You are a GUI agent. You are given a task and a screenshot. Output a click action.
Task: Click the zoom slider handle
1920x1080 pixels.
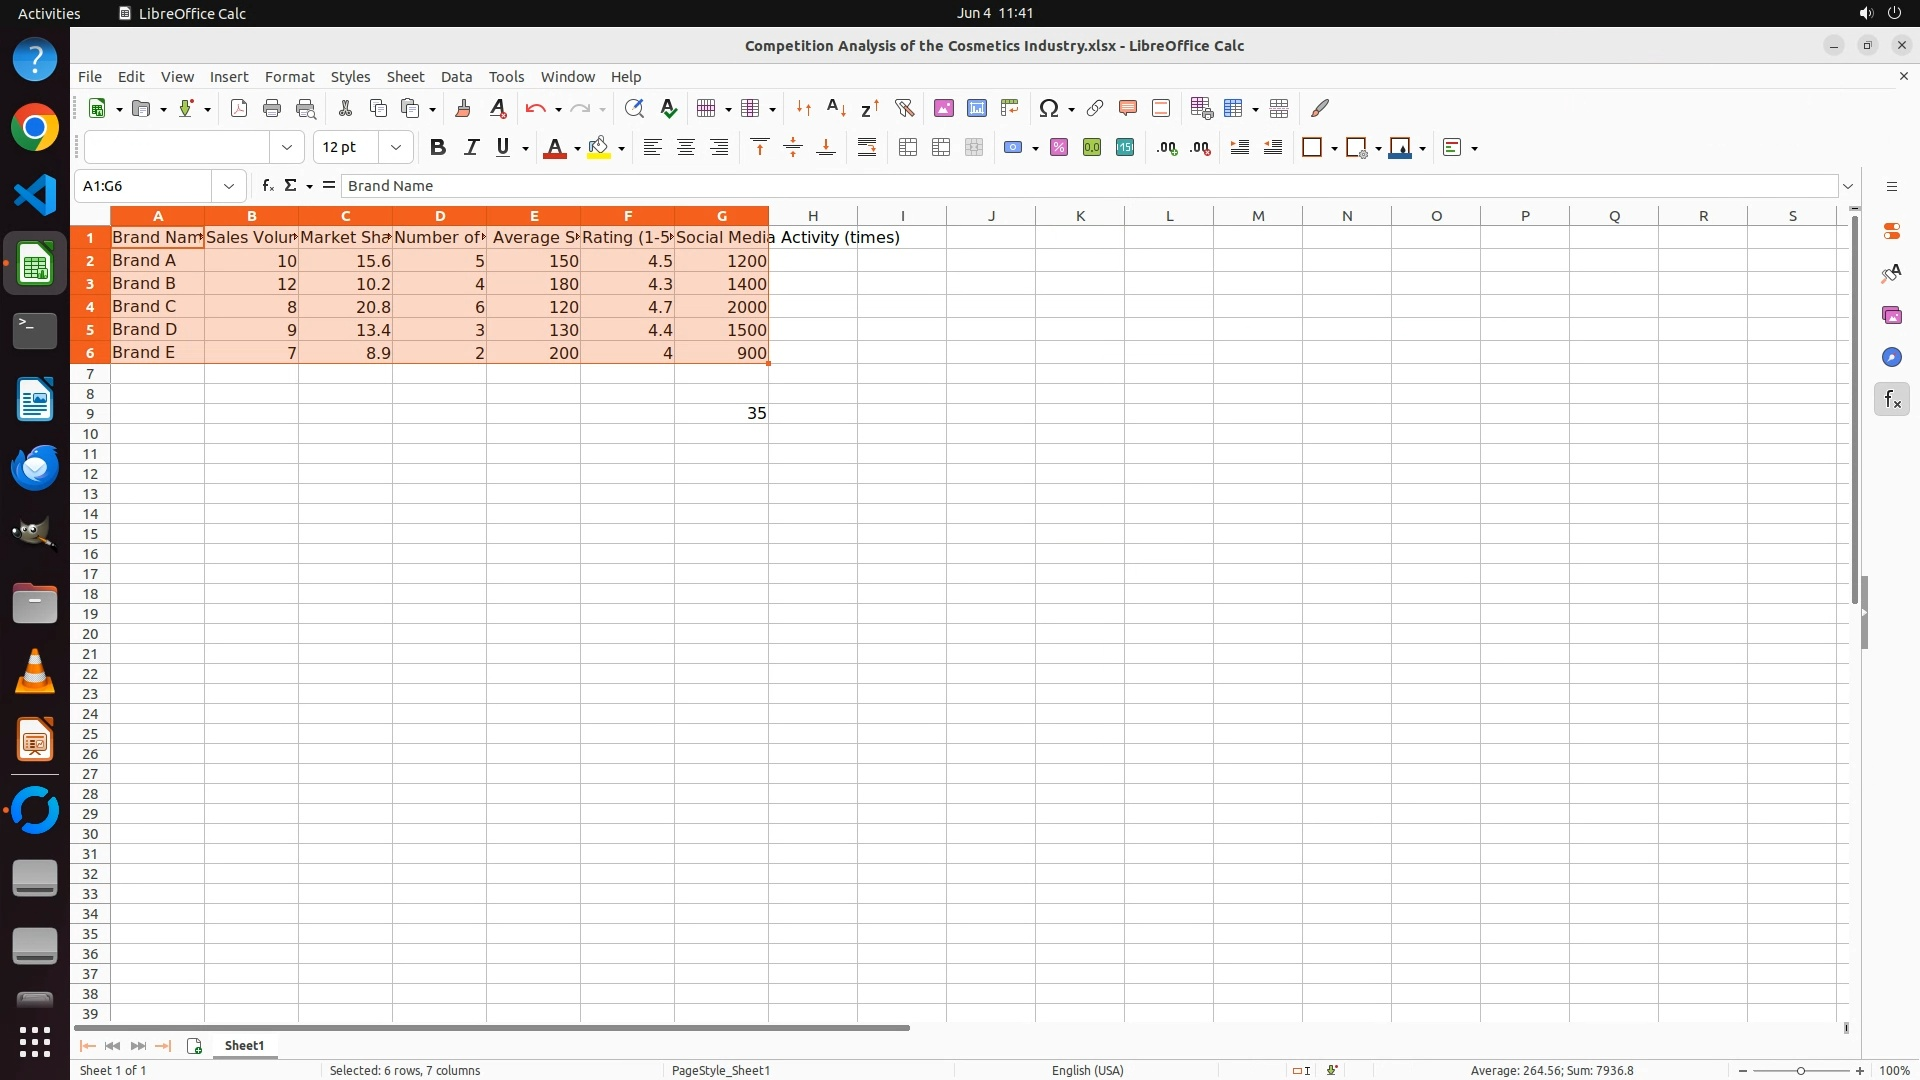[x=1800, y=1070]
